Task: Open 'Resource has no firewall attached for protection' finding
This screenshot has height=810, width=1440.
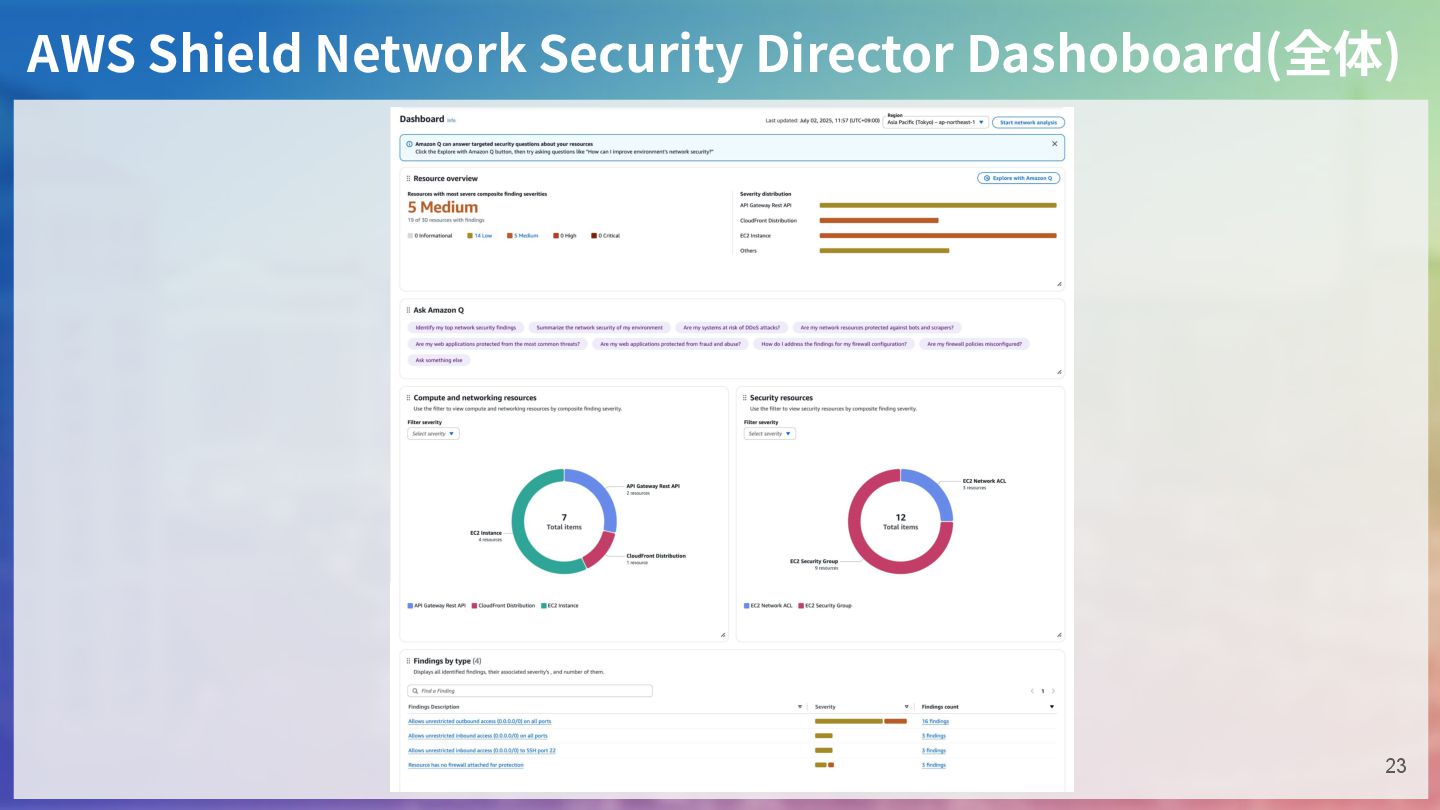Action: pos(466,765)
